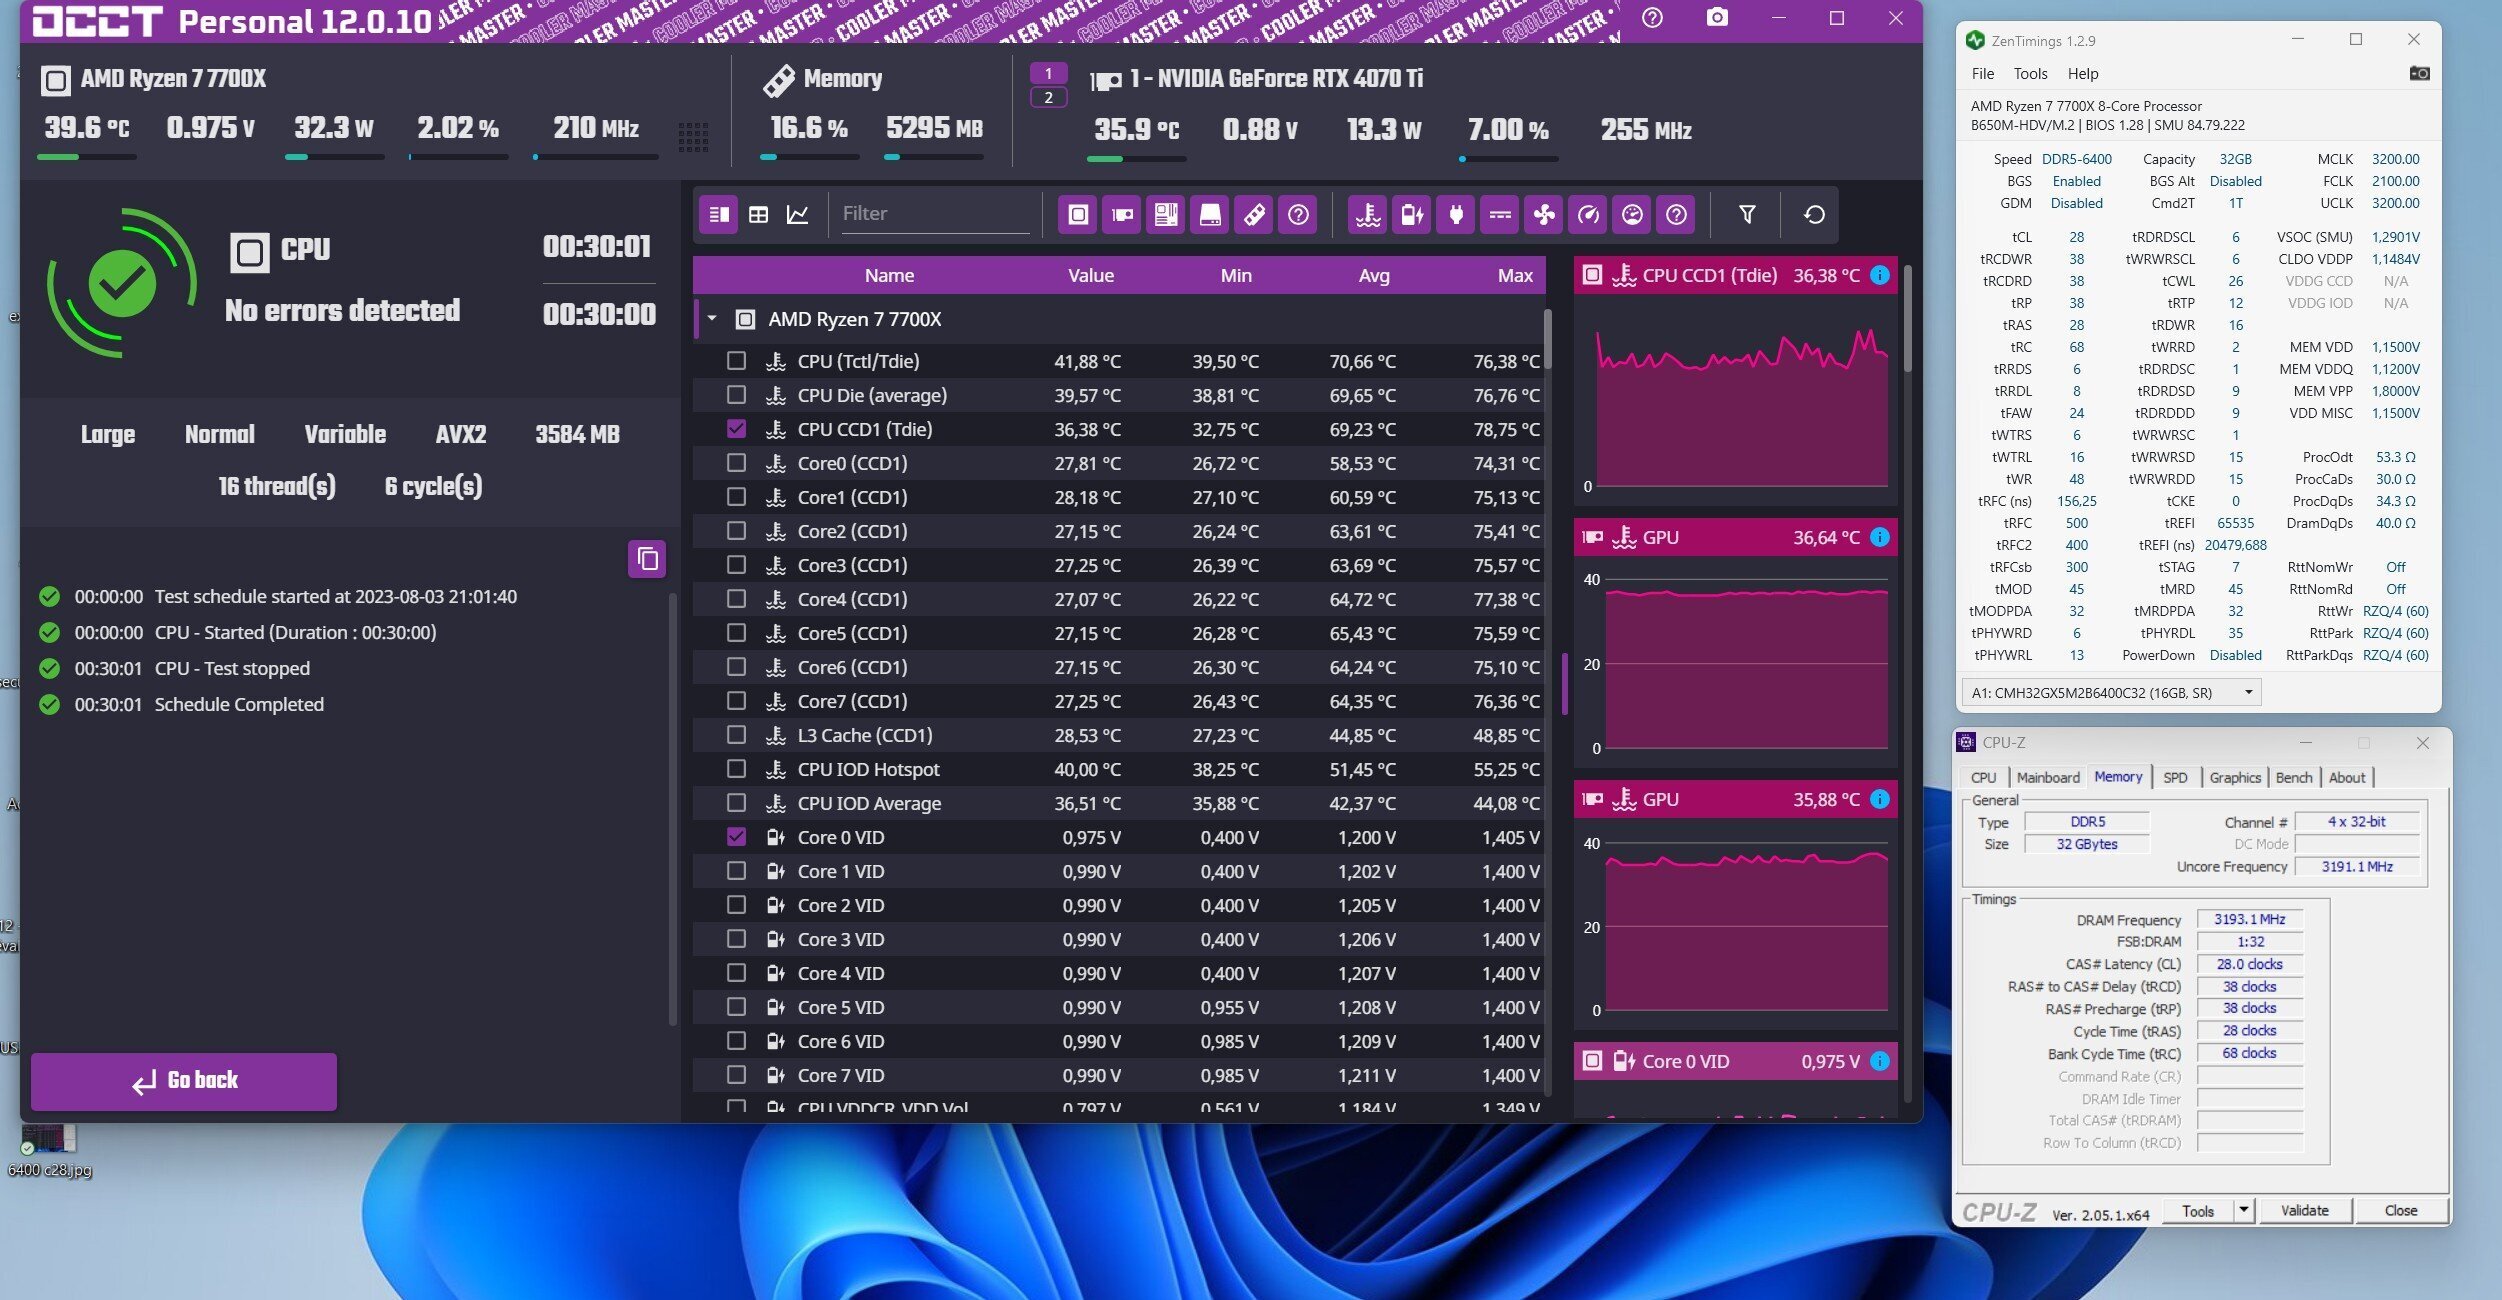Open OCCT help from title bar

point(1653,18)
